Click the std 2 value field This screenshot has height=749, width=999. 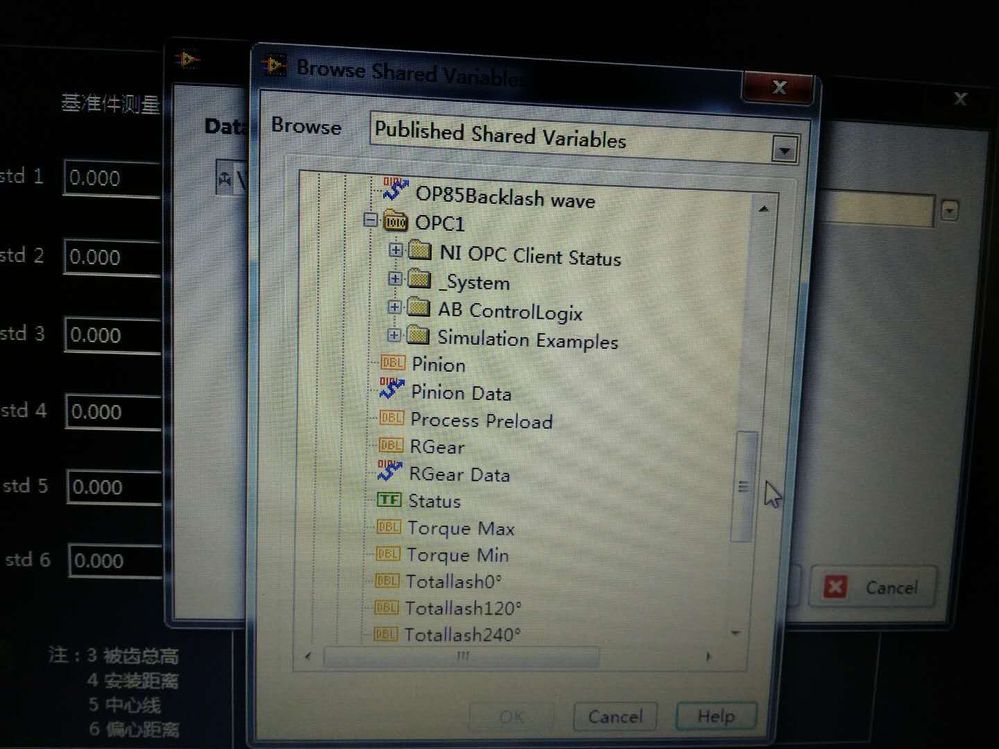tap(112, 257)
